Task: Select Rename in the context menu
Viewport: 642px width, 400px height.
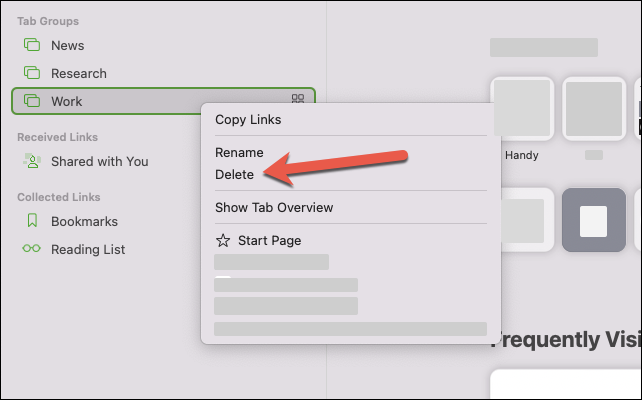Action: (239, 153)
